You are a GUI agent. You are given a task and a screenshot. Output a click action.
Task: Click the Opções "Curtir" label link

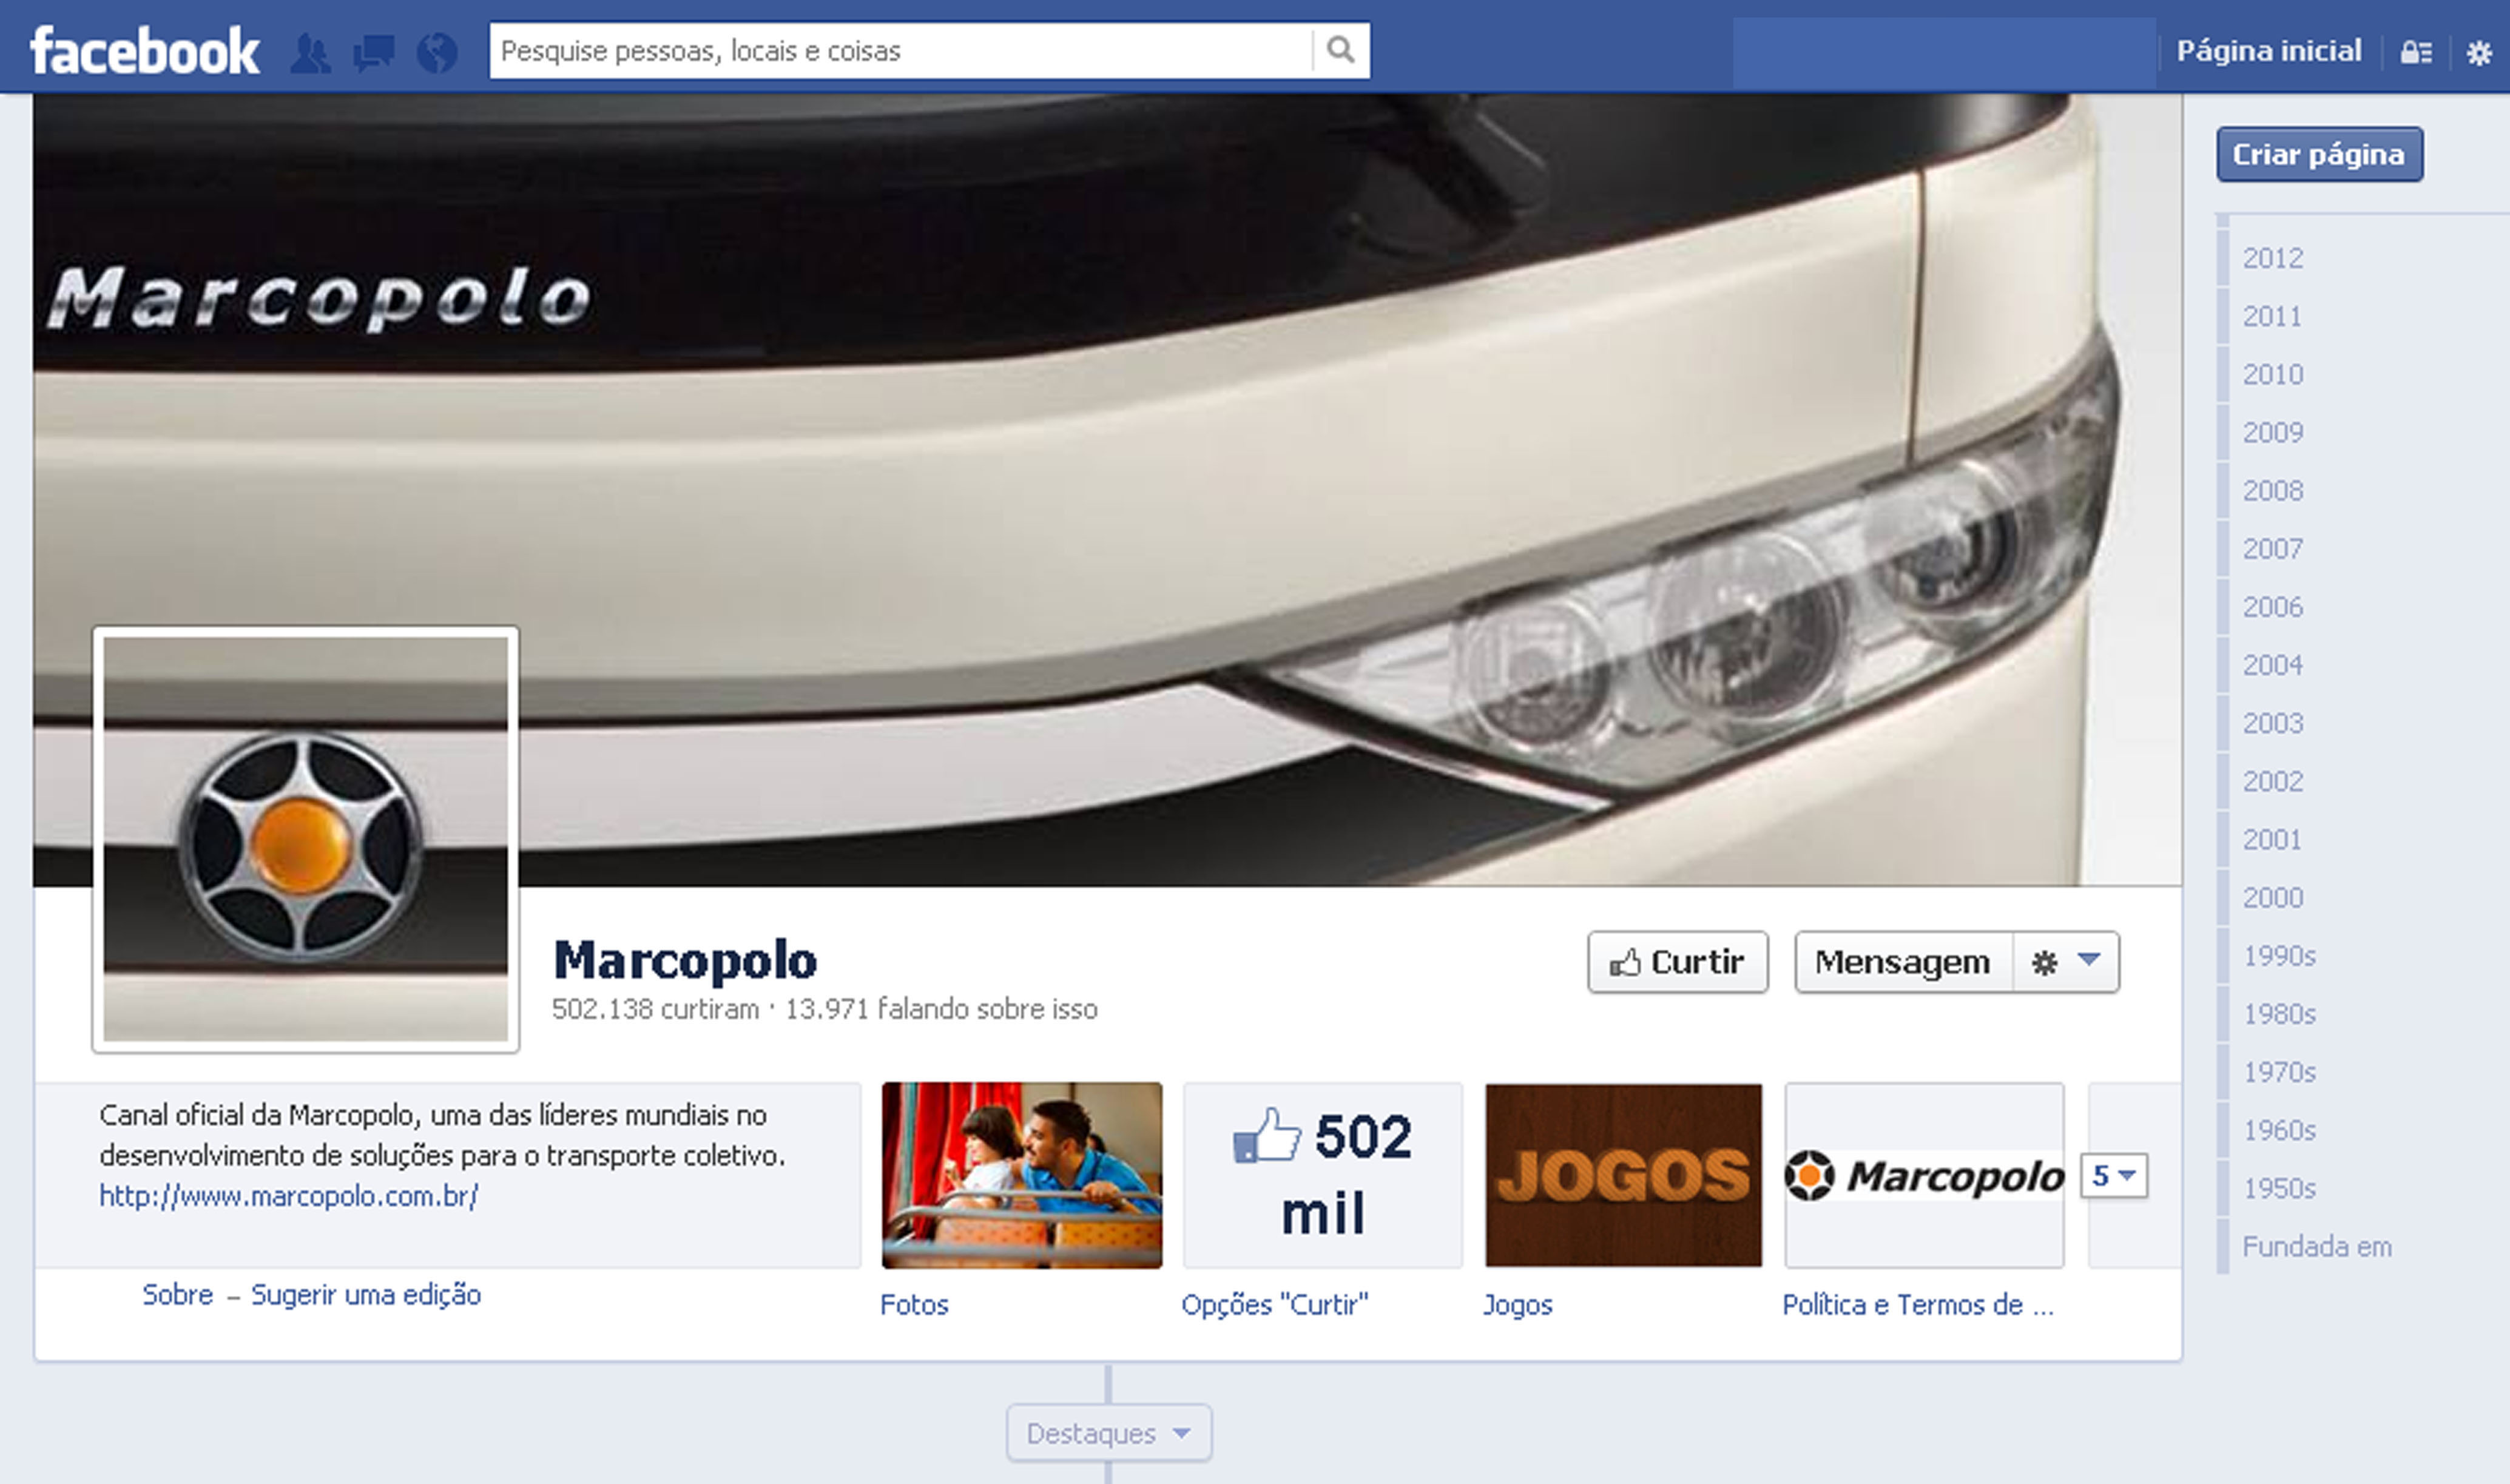(x=1275, y=1305)
